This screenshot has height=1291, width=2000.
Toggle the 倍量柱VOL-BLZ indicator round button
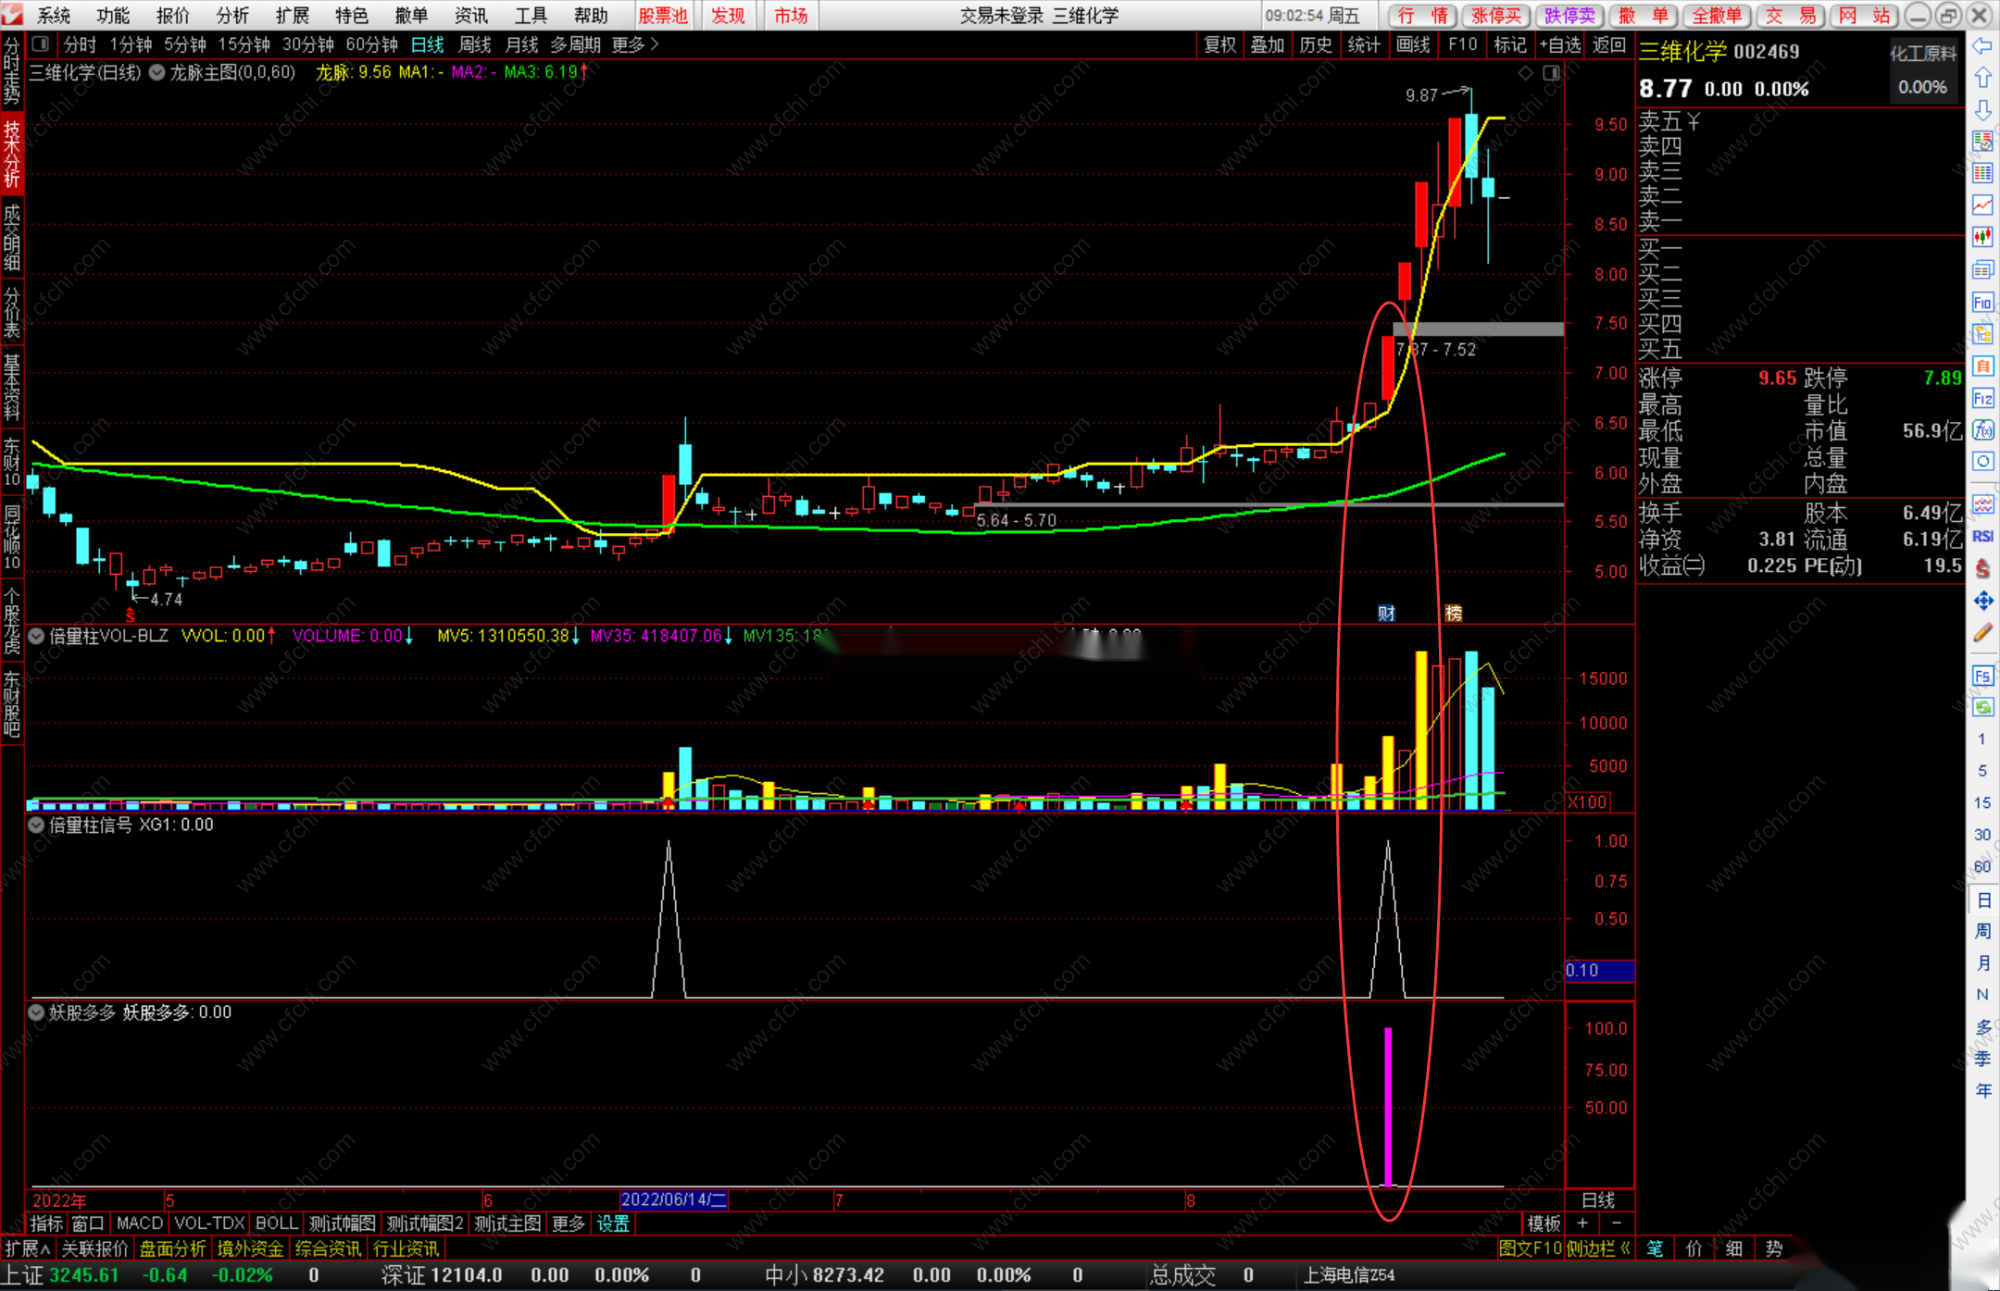click(x=37, y=635)
